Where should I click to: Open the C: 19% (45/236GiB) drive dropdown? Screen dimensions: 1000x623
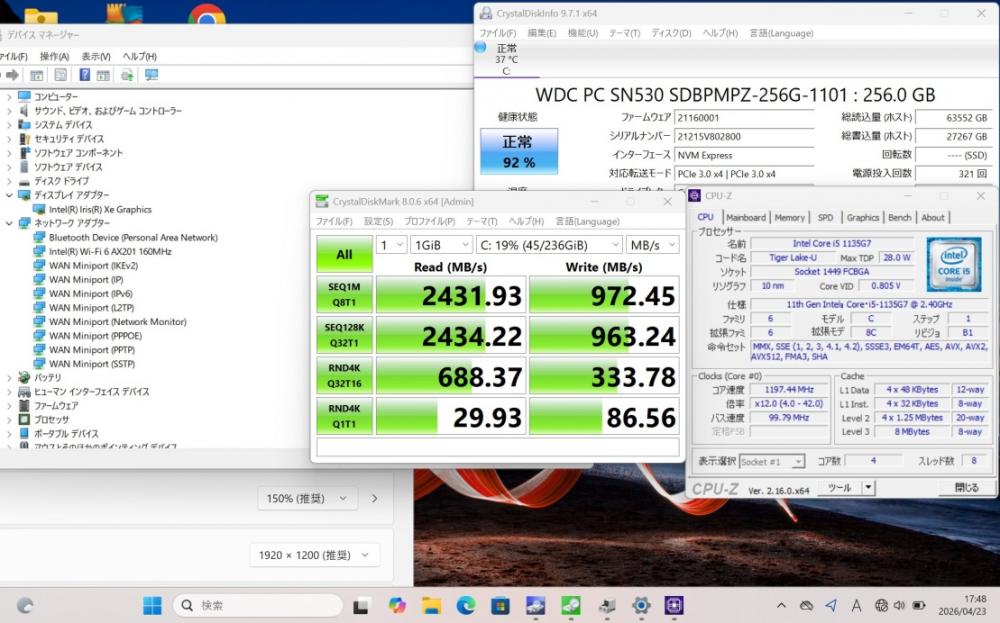(x=548, y=245)
